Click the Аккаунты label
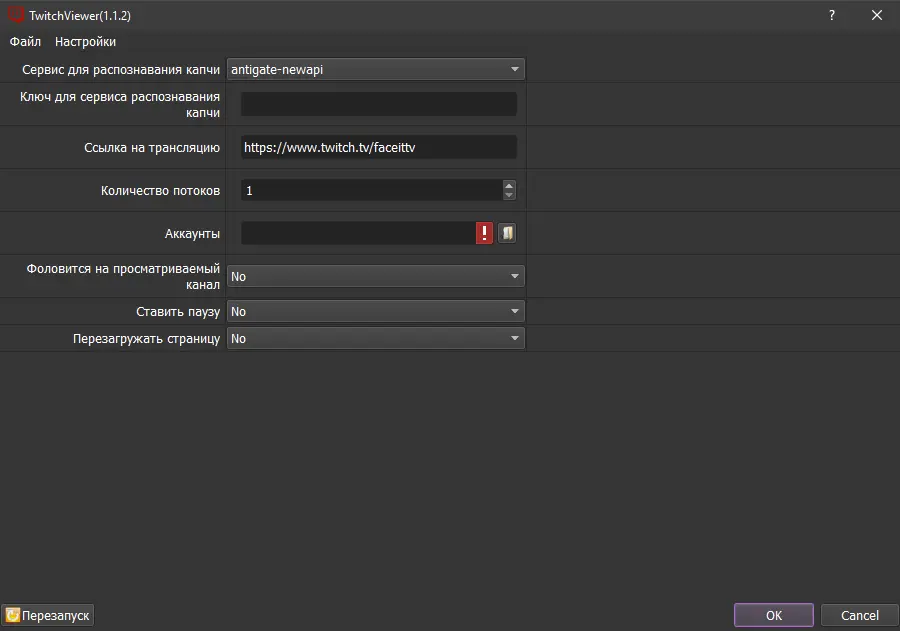The image size is (900, 631). [192, 234]
